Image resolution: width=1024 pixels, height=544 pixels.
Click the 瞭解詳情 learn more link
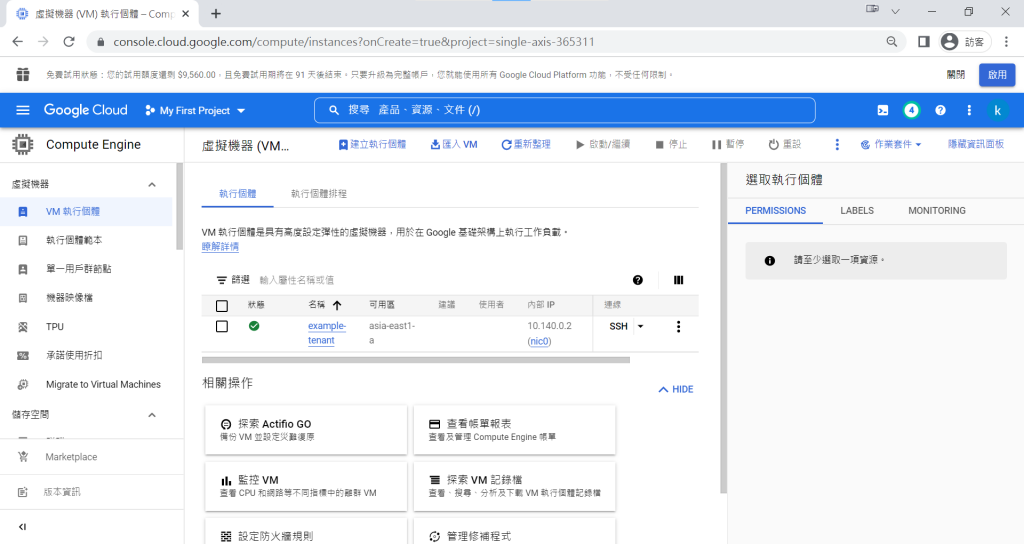(220, 247)
